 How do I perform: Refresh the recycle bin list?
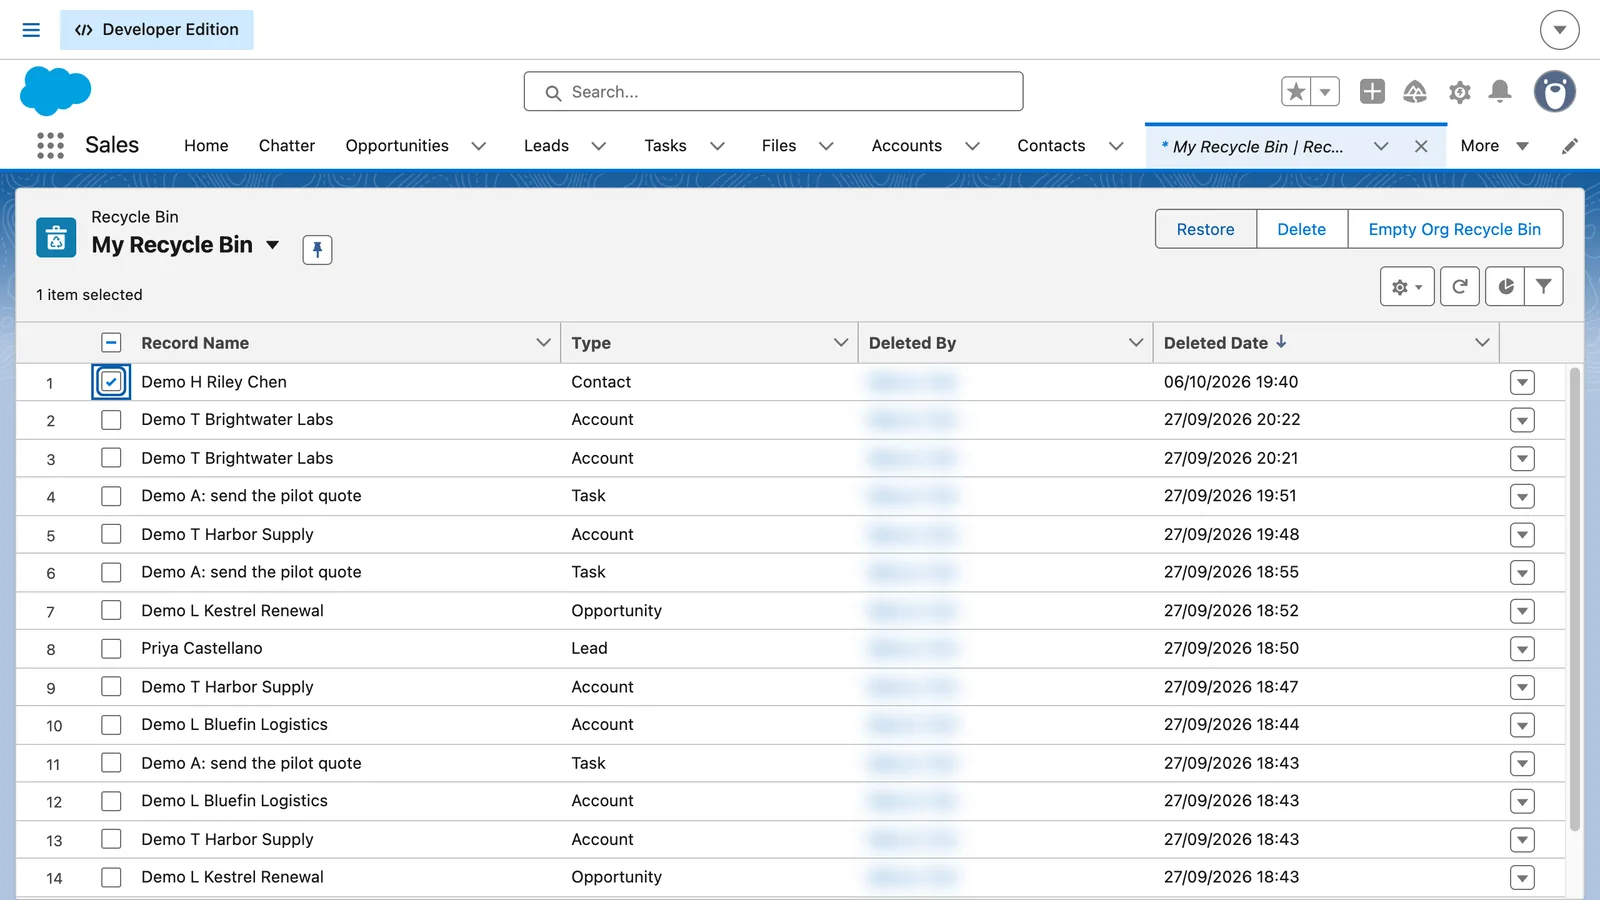1459,287
